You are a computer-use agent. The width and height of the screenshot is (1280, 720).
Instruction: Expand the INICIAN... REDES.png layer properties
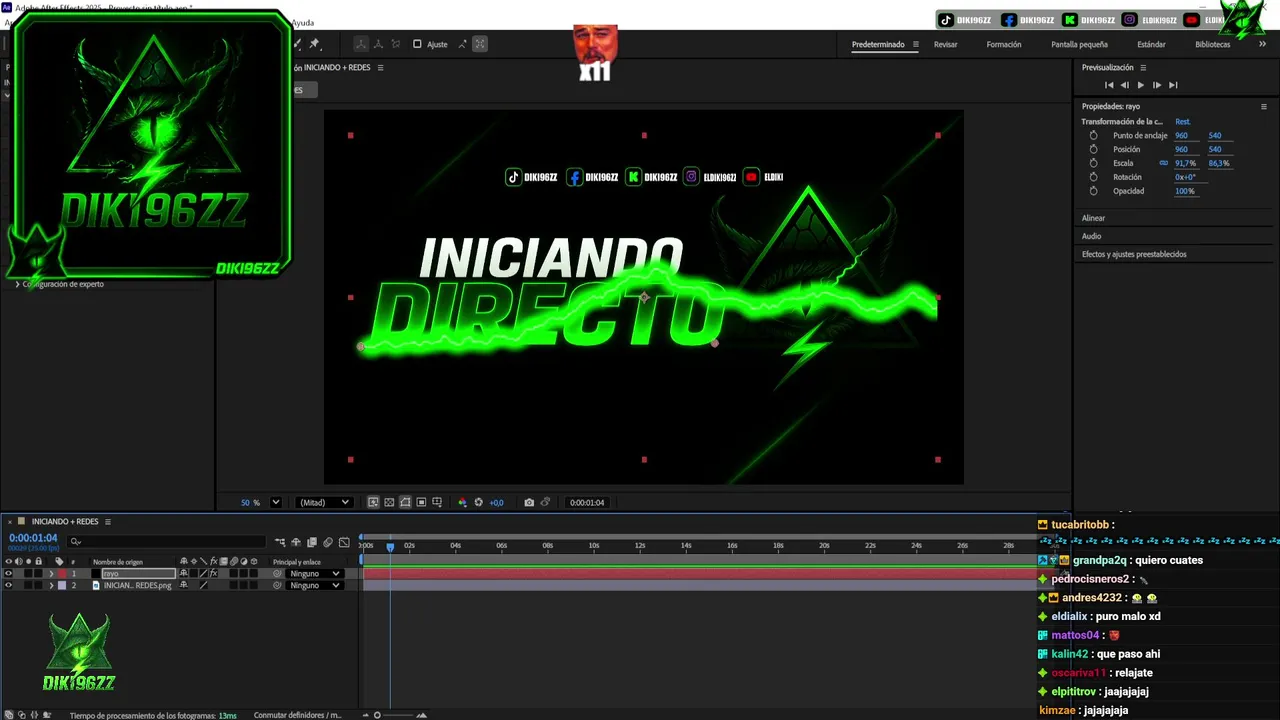[51, 585]
